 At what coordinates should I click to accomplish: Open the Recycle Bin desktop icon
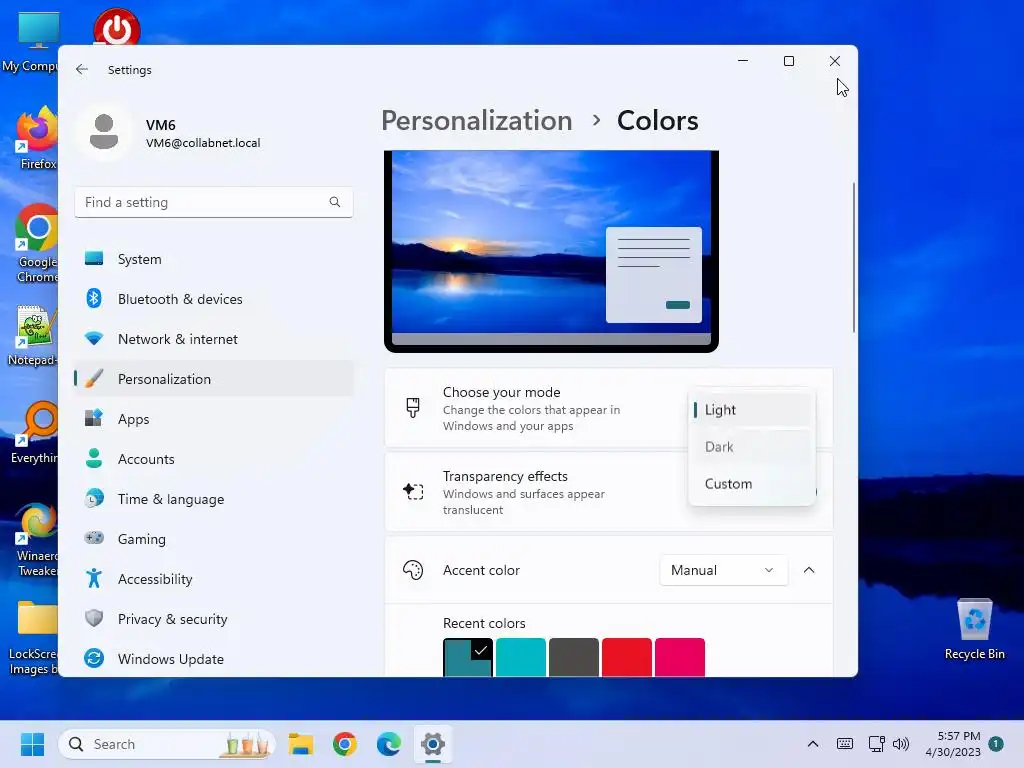click(974, 629)
